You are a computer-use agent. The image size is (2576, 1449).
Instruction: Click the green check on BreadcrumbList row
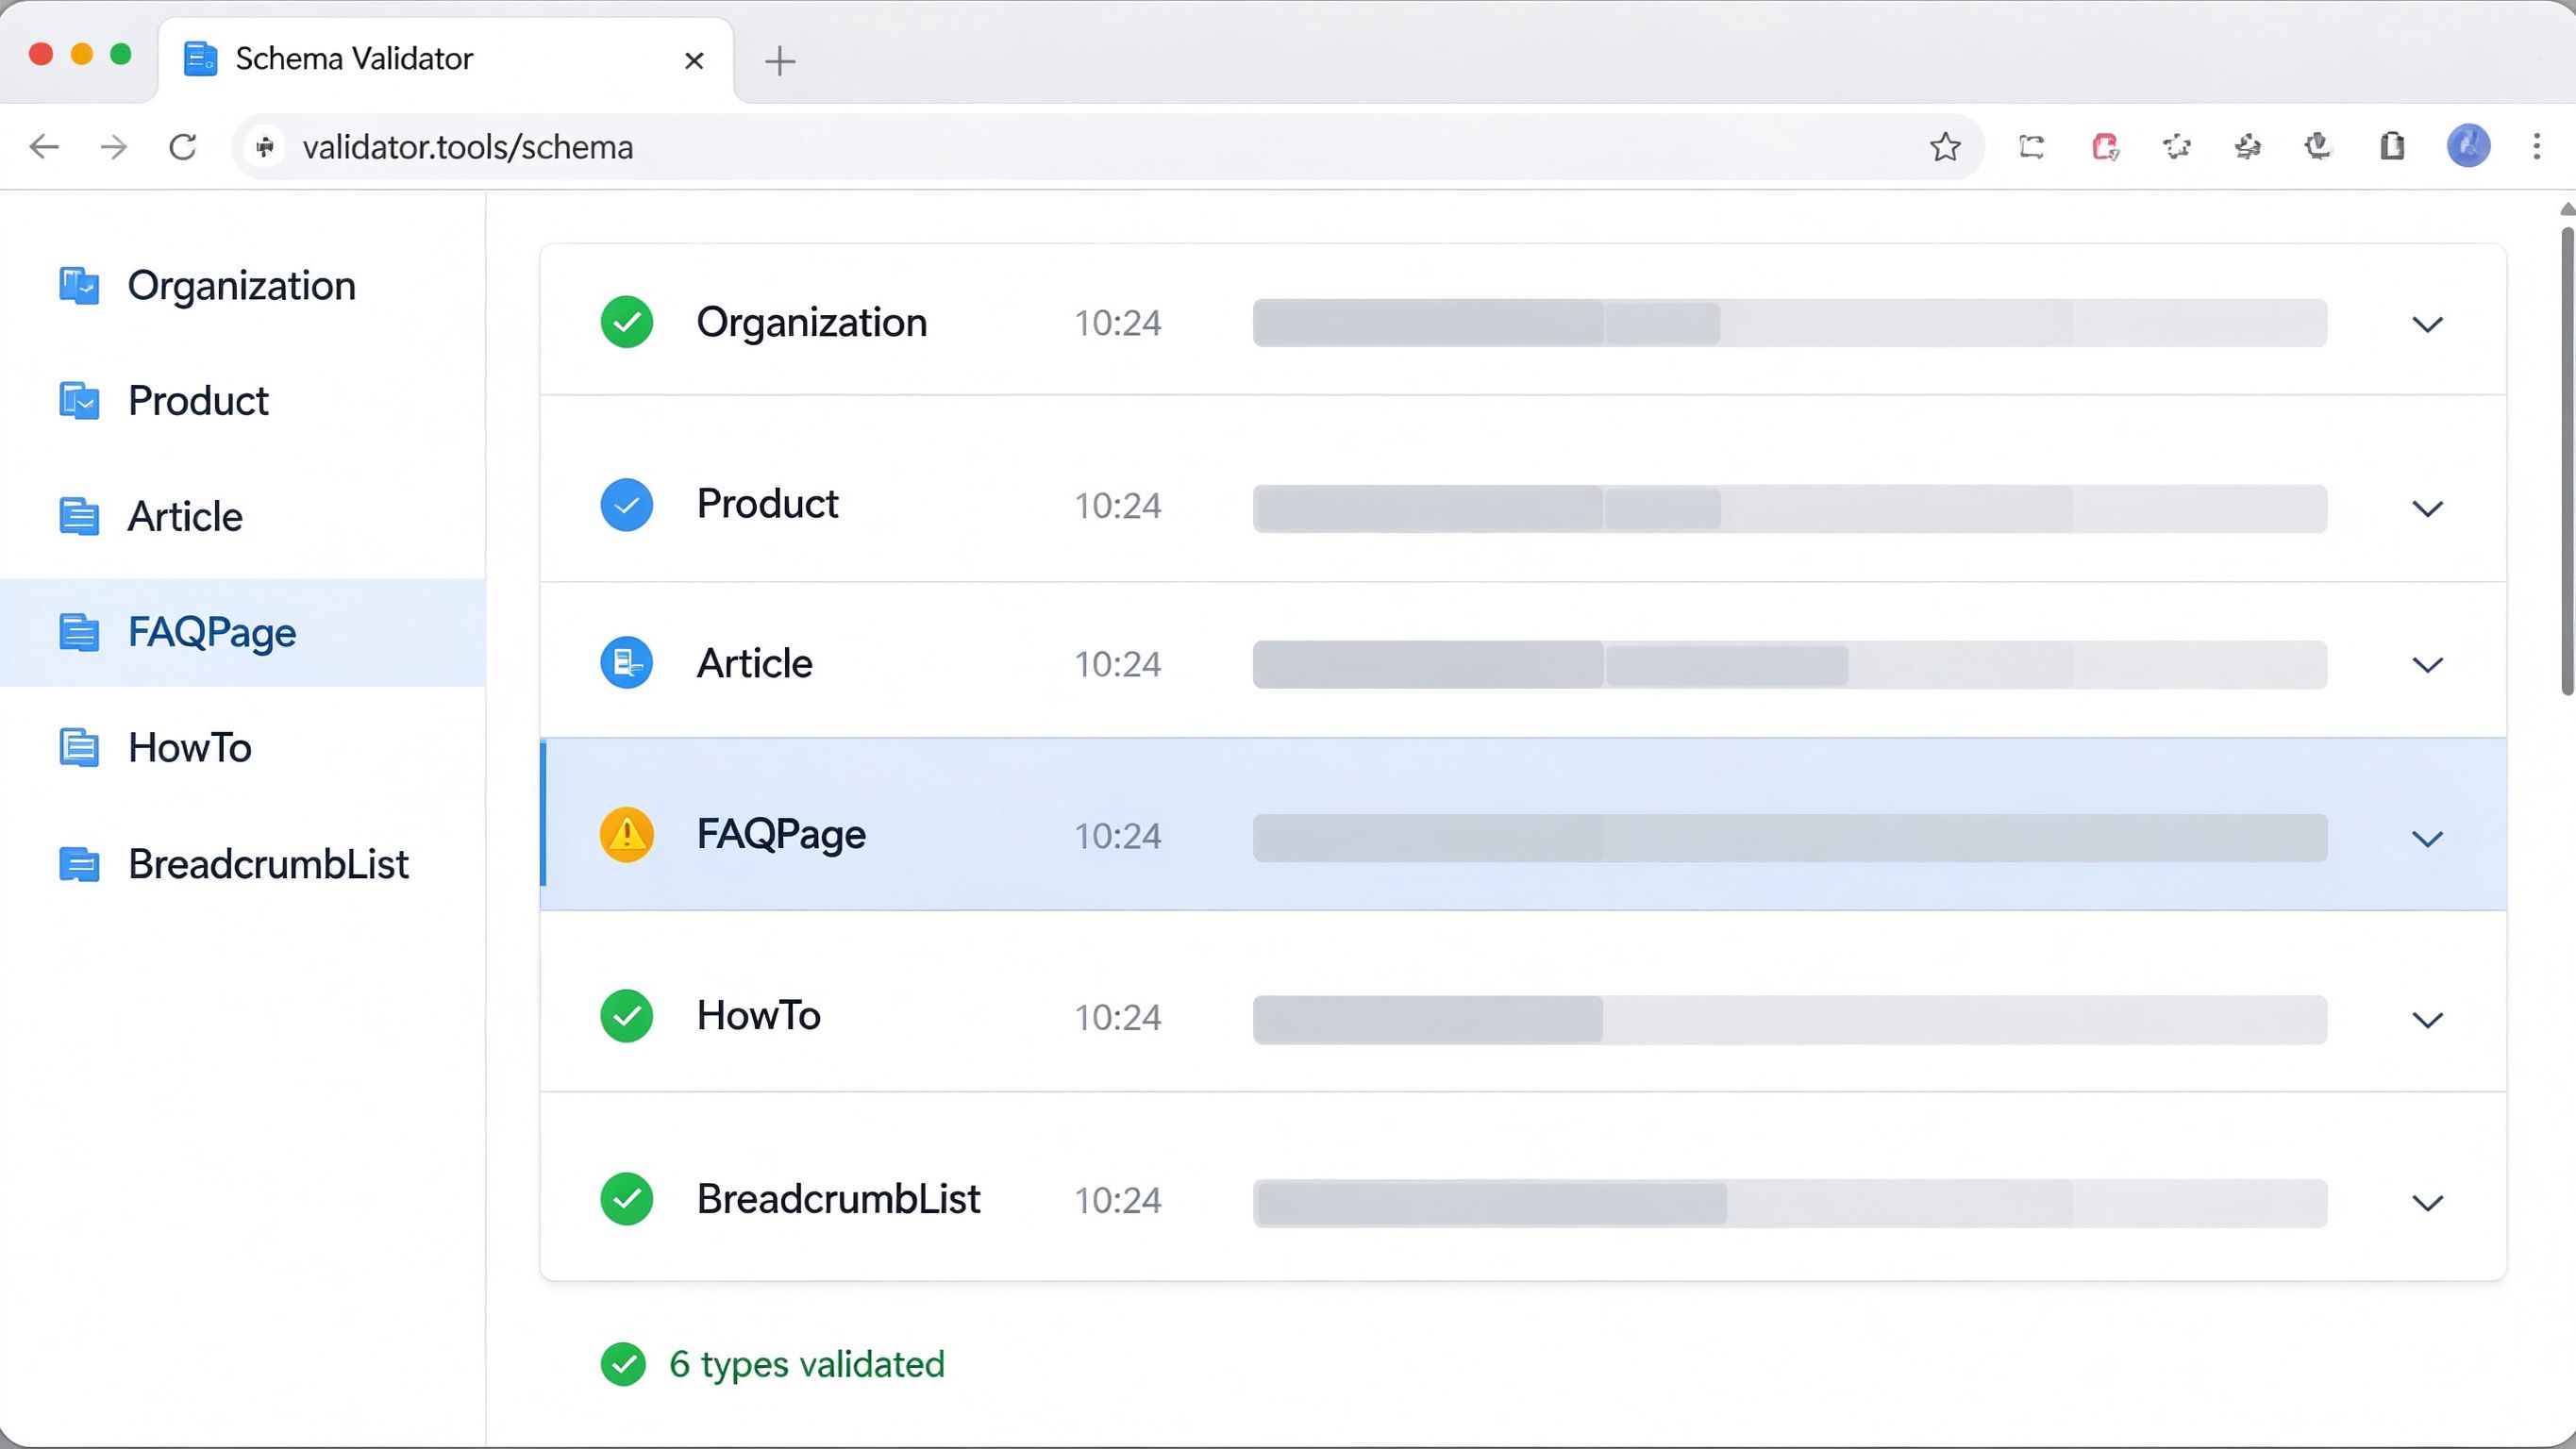[x=627, y=1199]
